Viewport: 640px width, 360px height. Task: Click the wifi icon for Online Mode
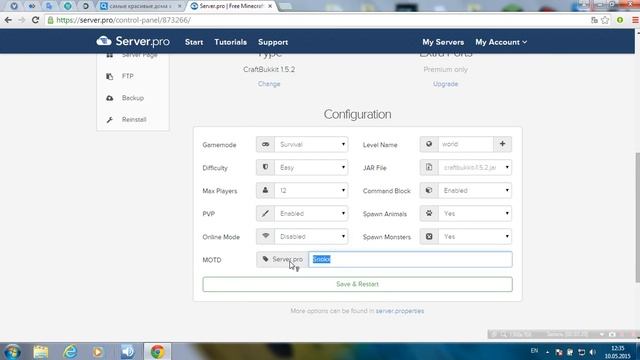[x=265, y=237]
